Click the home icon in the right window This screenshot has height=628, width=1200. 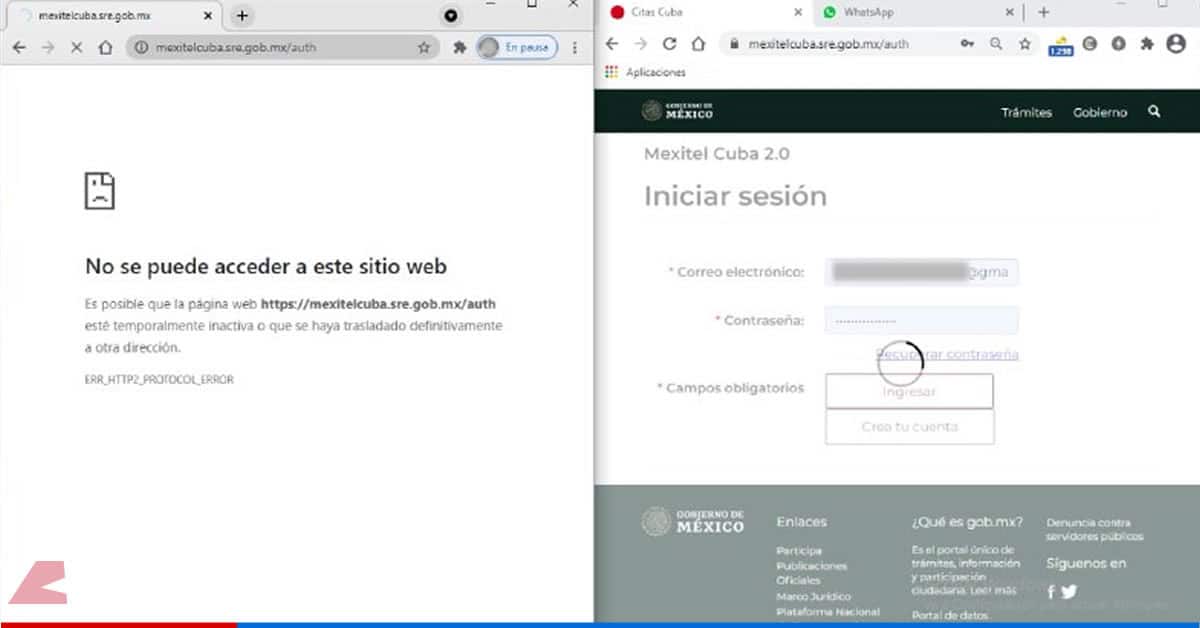tap(699, 44)
